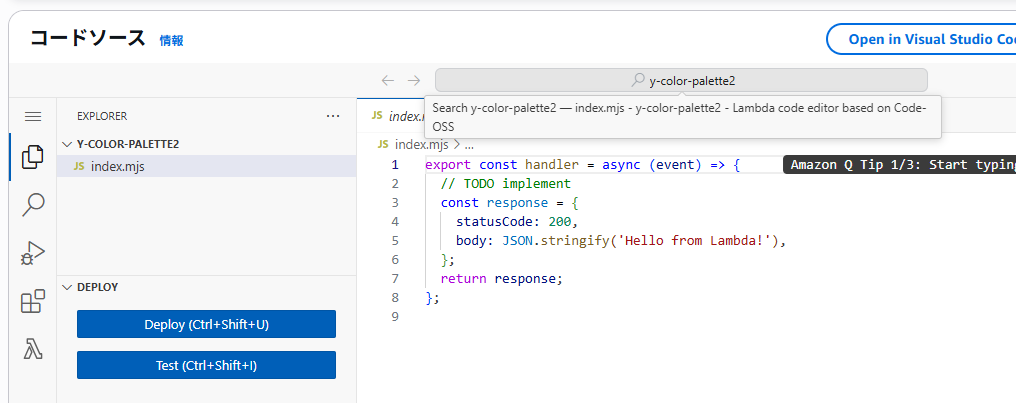1016x408 pixels.
Task: Open the Search view in the activity bar
Action: coord(33,205)
